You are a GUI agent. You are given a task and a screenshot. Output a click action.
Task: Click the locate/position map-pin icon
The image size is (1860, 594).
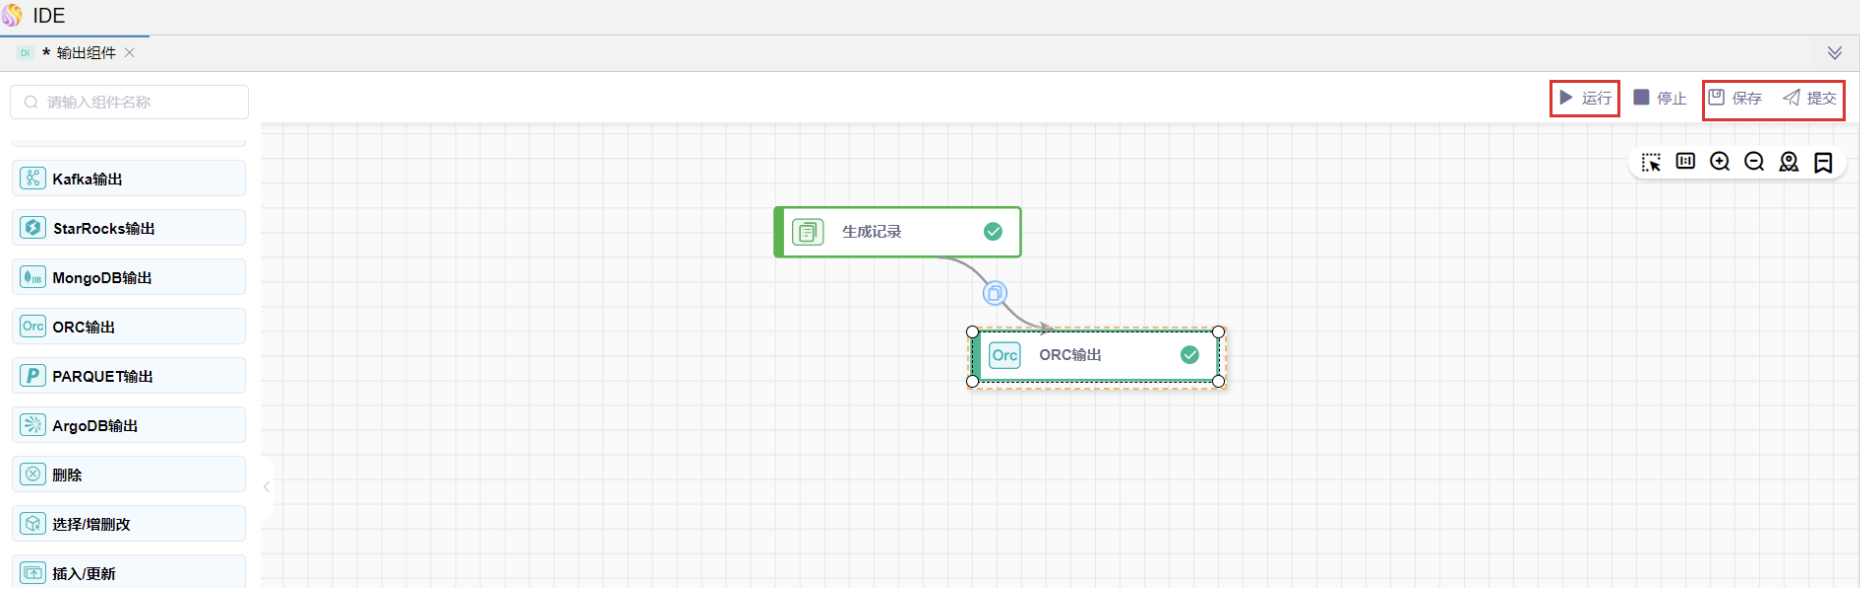[1789, 162]
